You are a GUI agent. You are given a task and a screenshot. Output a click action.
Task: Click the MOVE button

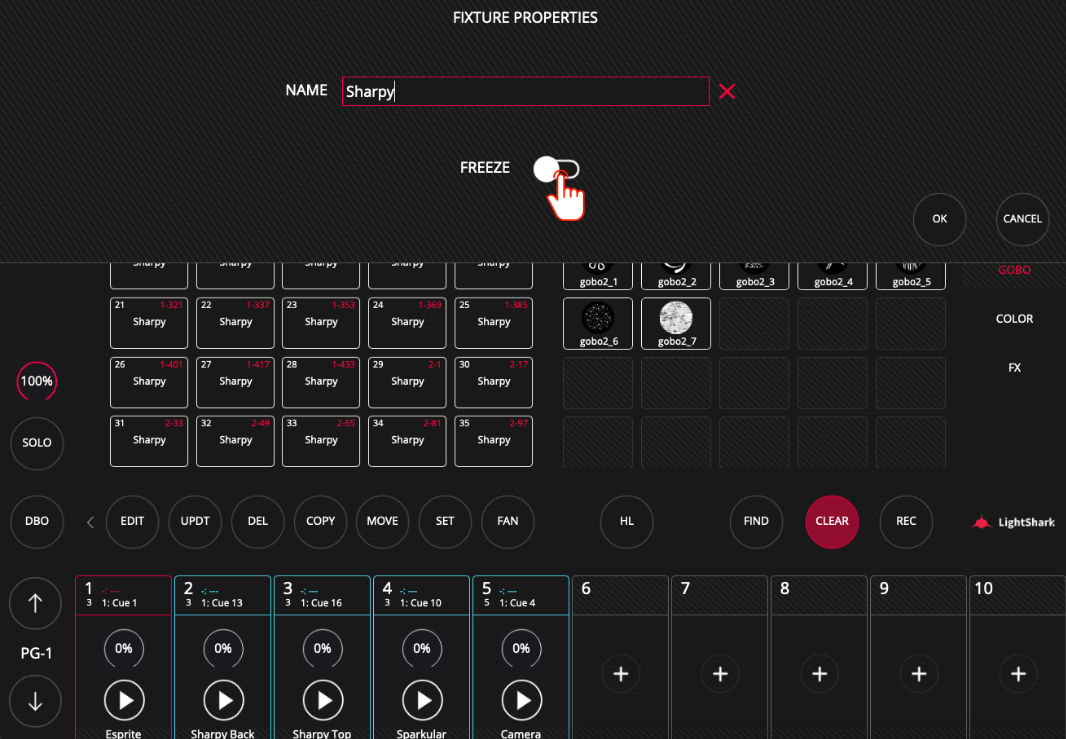click(x=383, y=521)
